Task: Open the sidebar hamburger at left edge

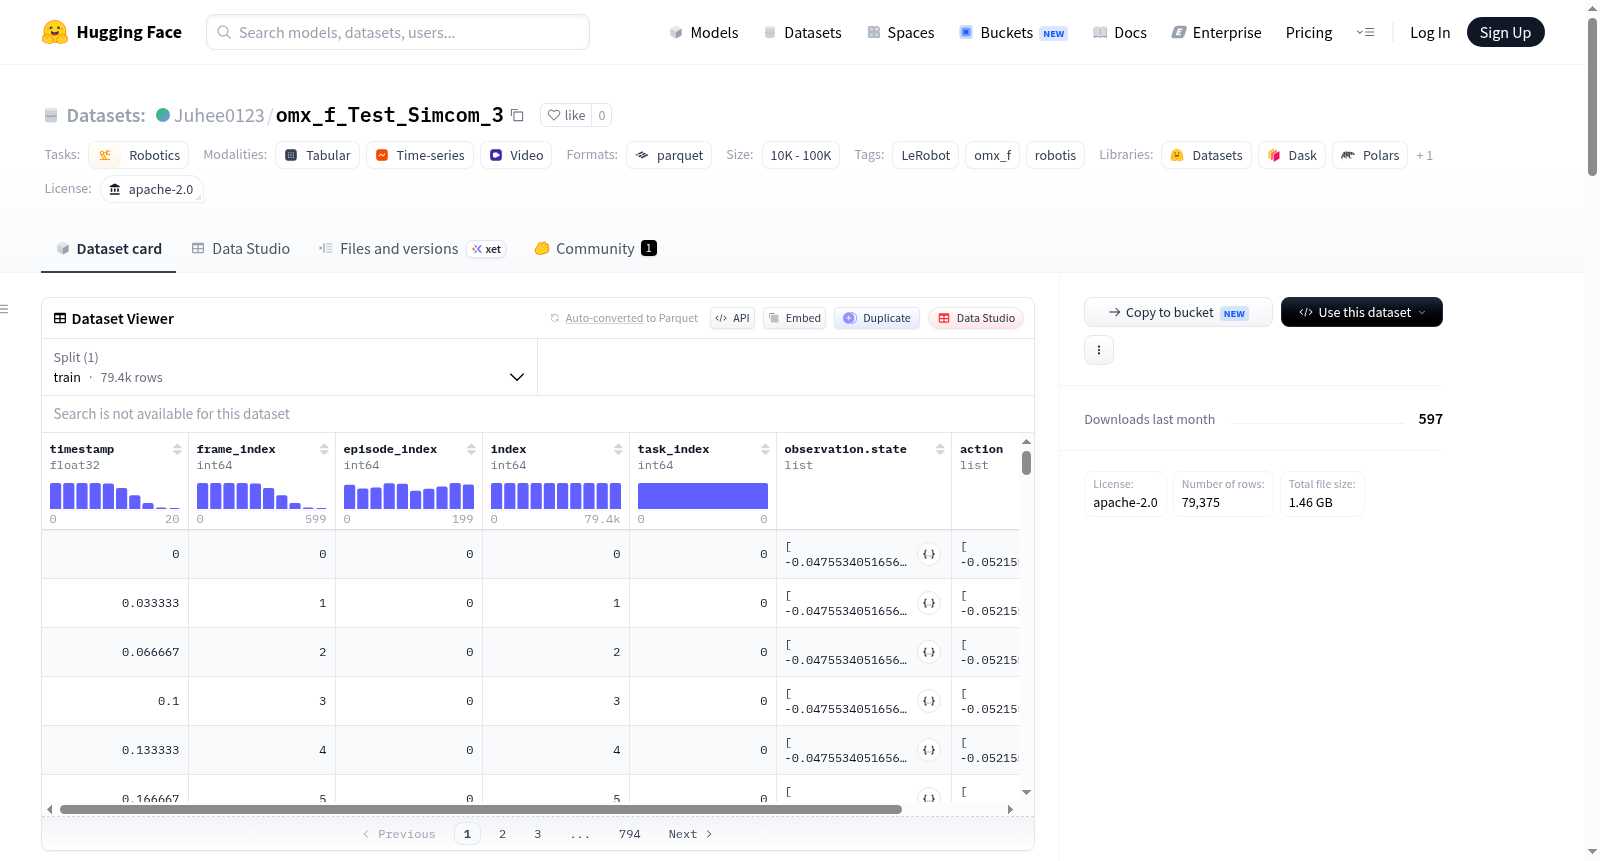Action: click(5, 309)
